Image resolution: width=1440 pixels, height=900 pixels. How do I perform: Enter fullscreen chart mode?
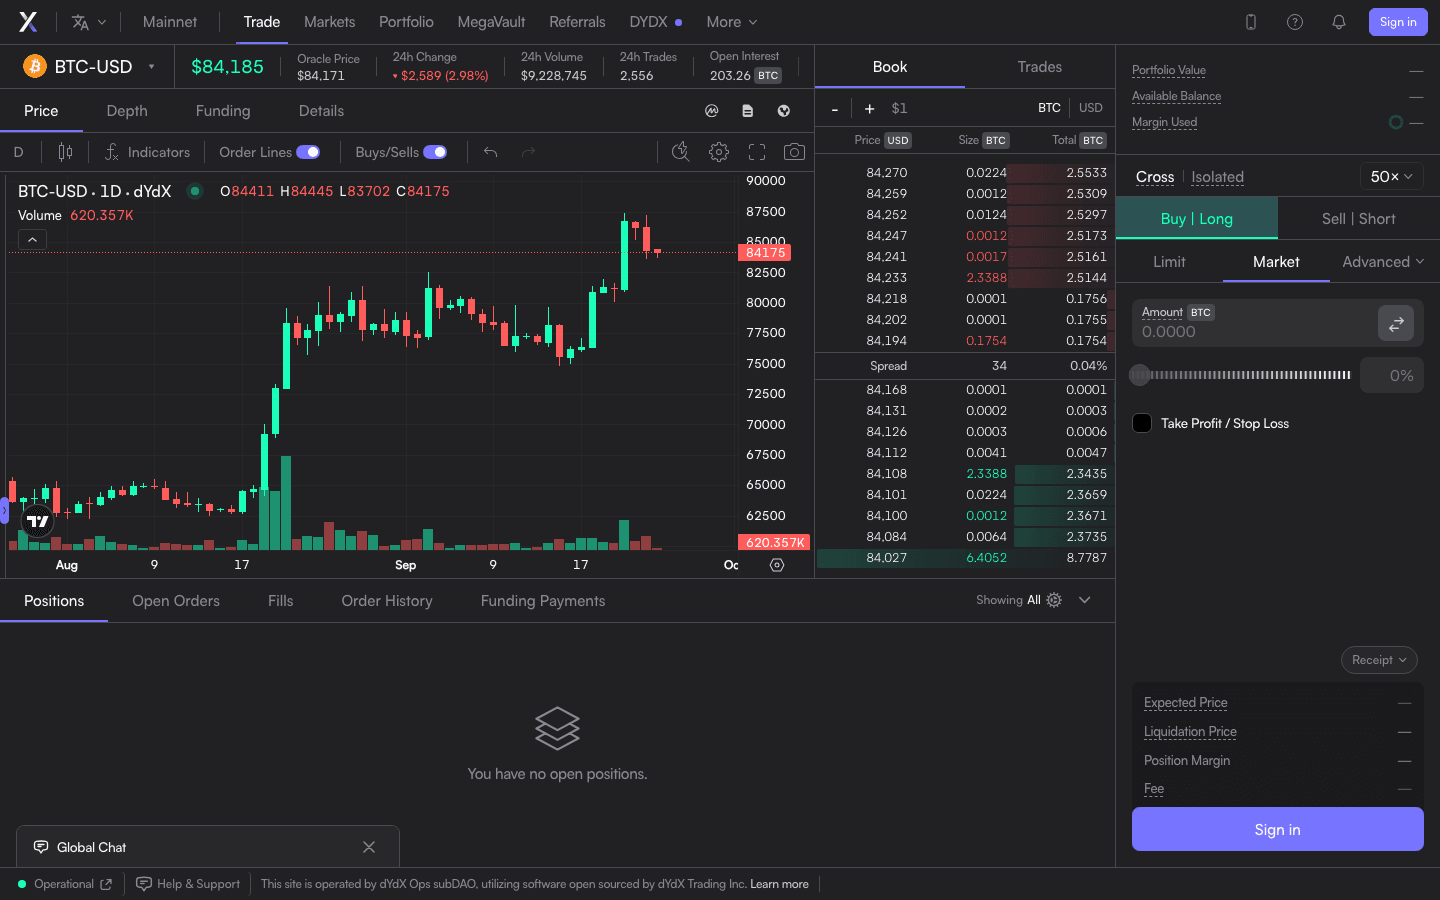757,152
